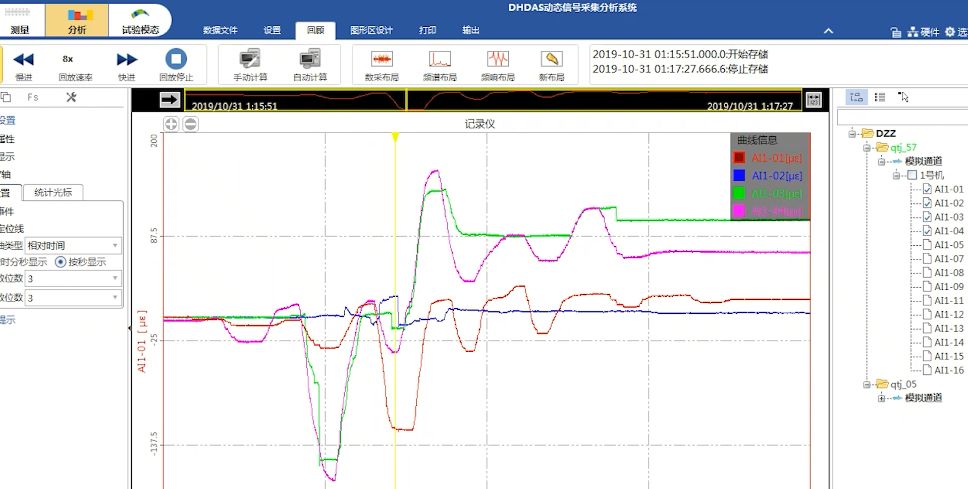
Task: Stop playback with 回放停止 icon
Action: pyautogui.click(x=176, y=59)
